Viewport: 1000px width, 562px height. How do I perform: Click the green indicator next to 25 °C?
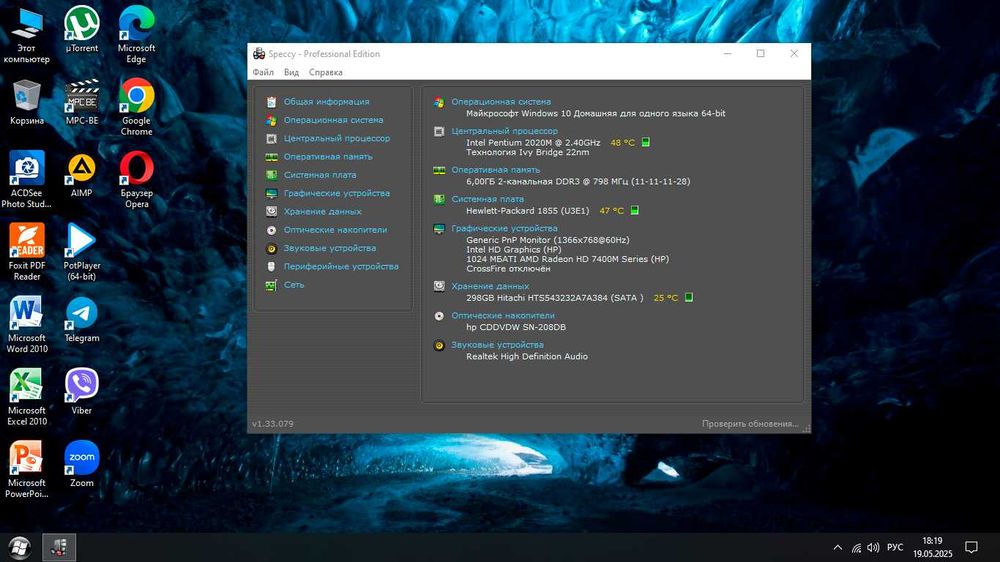point(689,297)
